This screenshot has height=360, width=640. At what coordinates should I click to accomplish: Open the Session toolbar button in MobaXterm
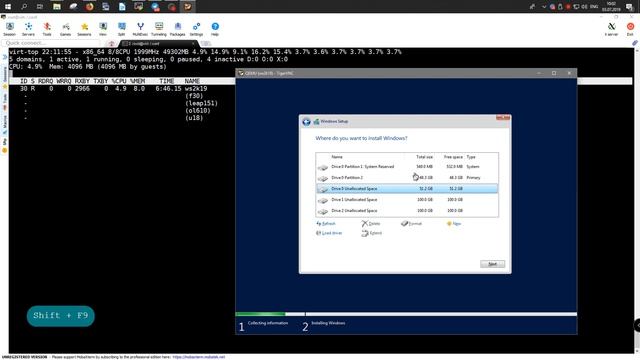tap(9, 29)
